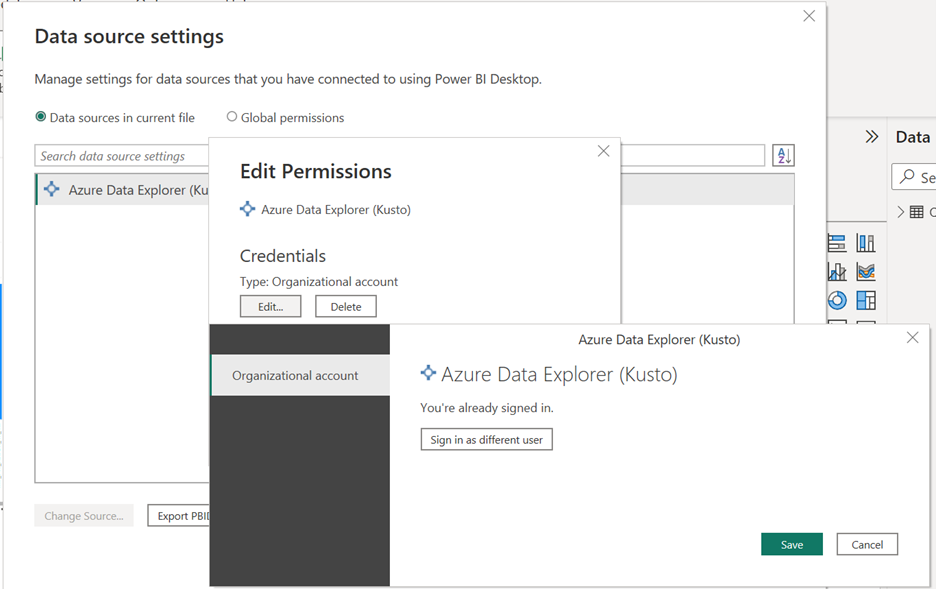Click the Export PBIDS button
The image size is (936, 589).
coord(179,516)
